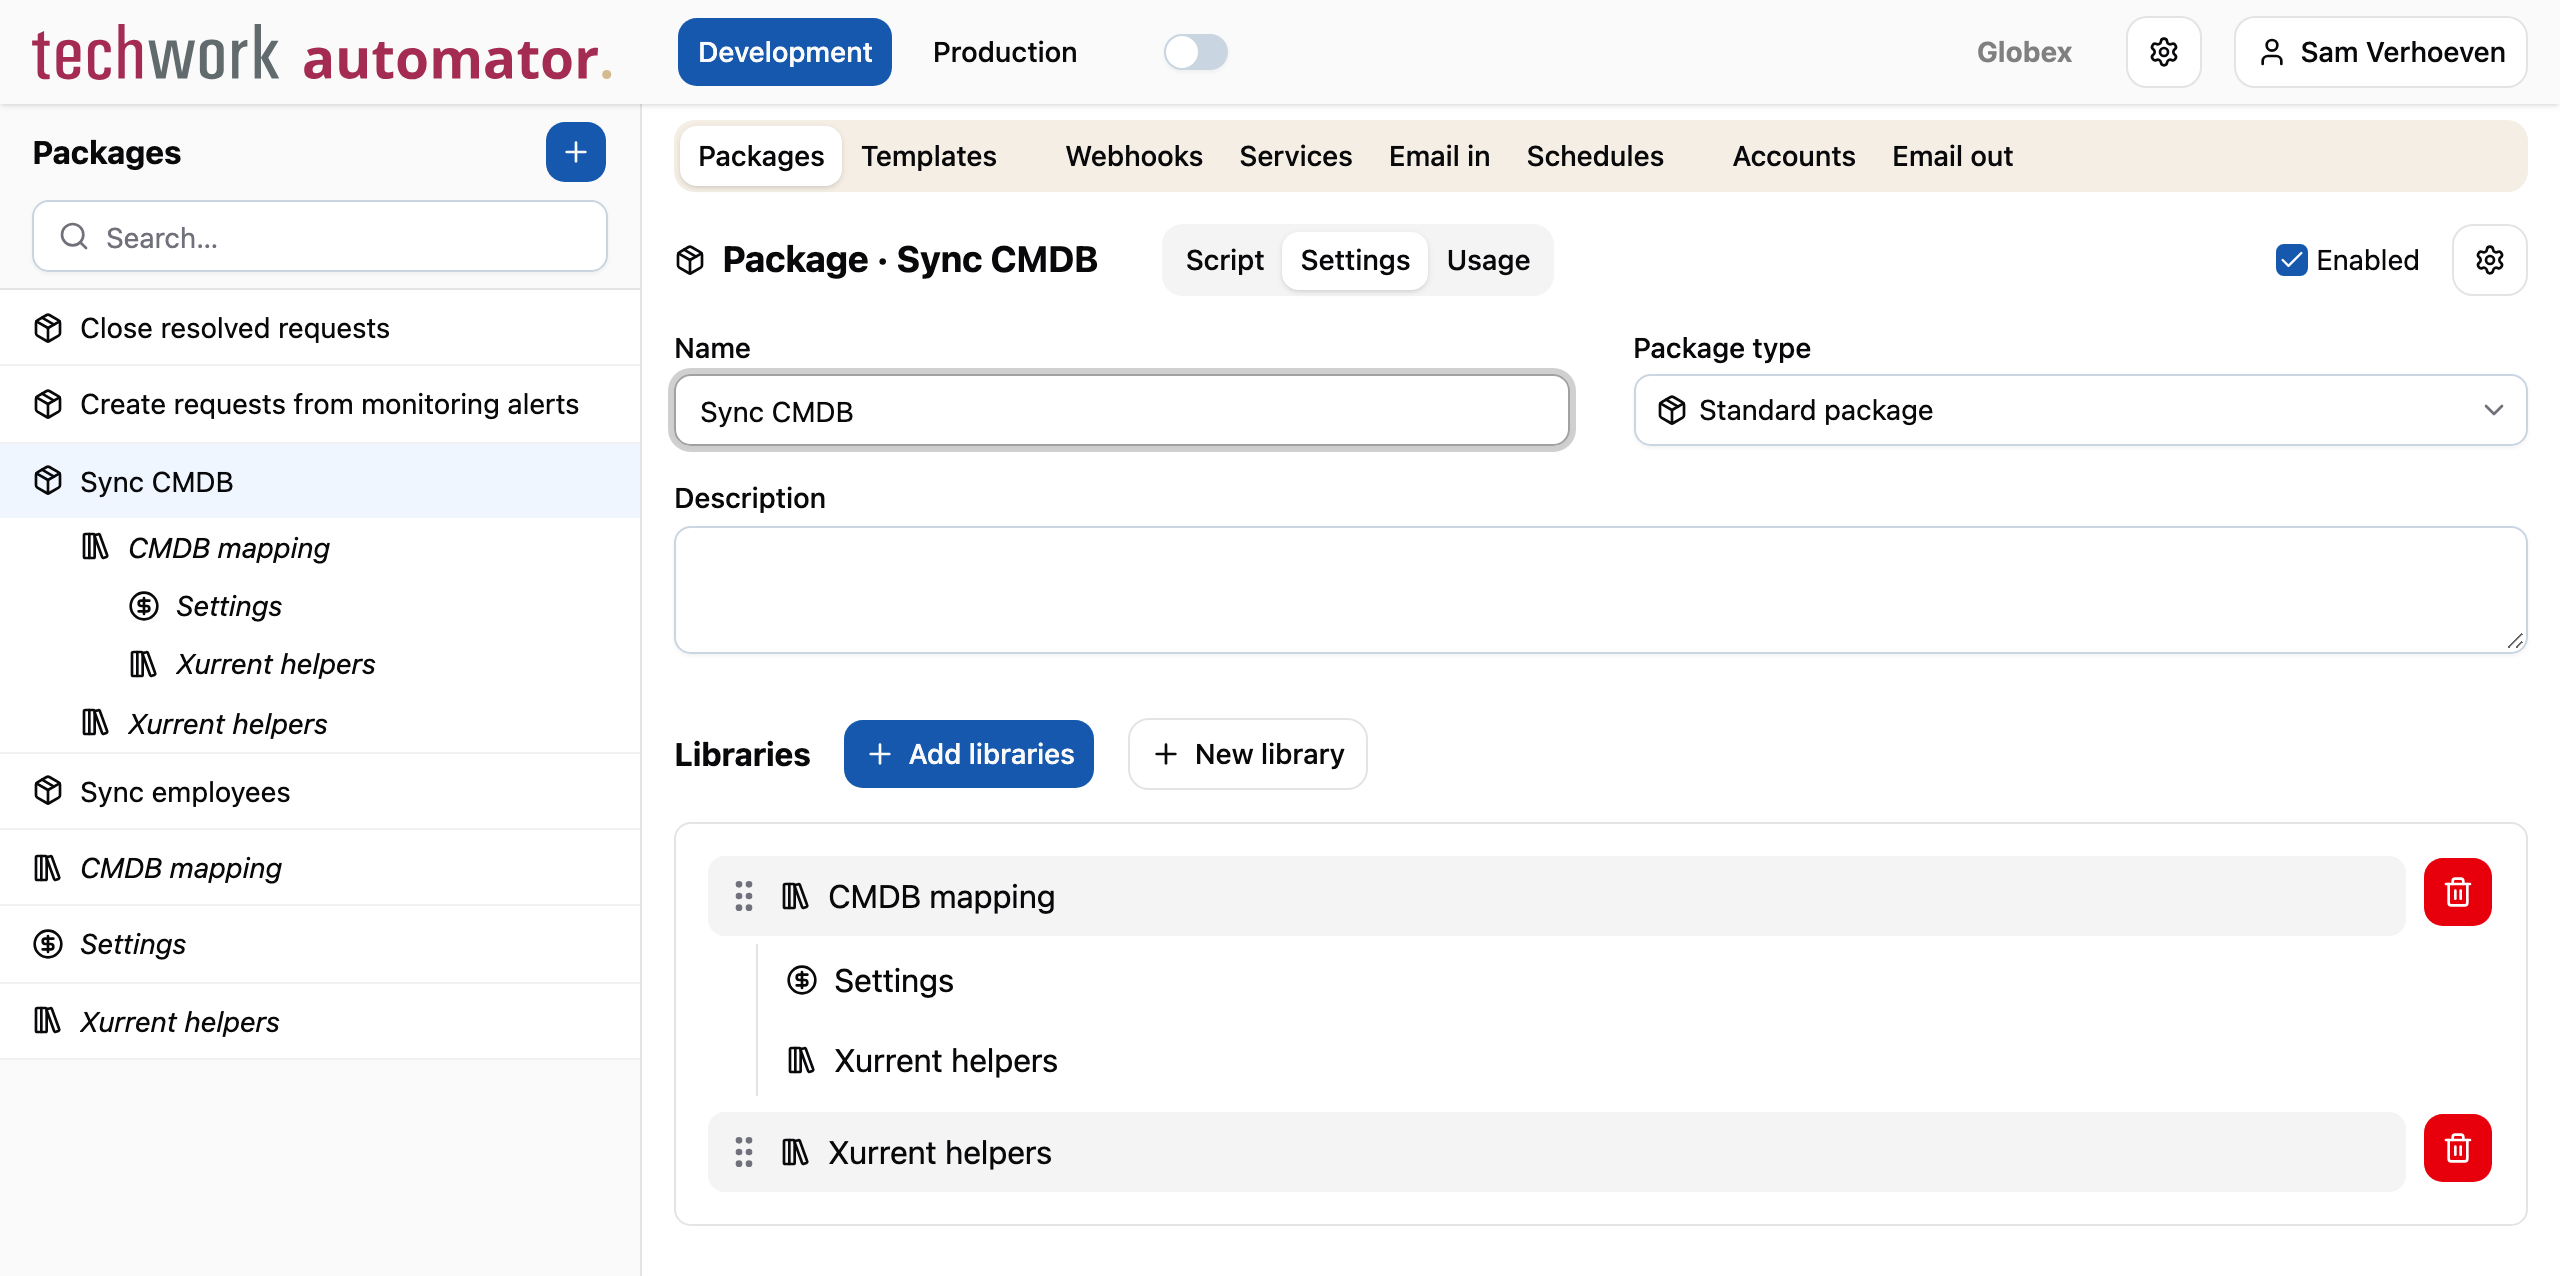Open the Script tab of the package
The width and height of the screenshot is (2560, 1276).
[x=1224, y=260]
